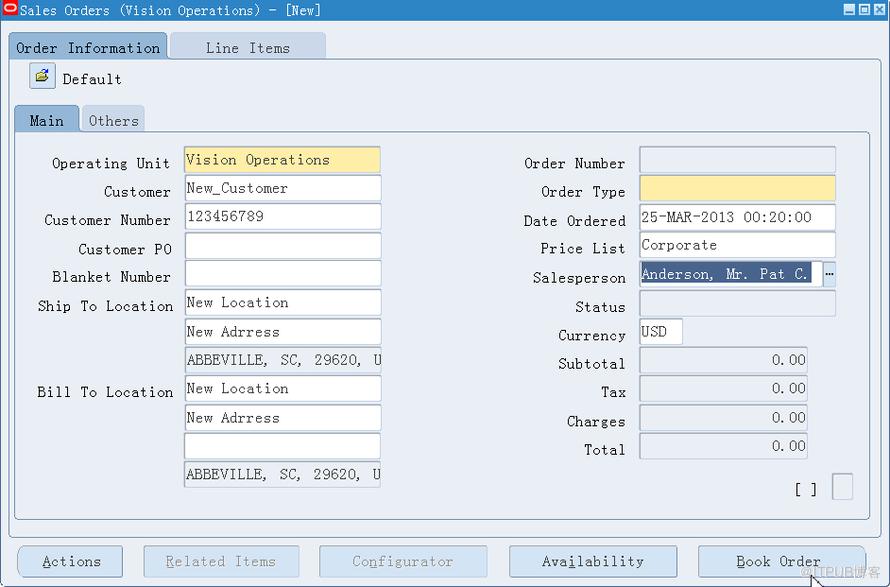Image resolution: width=890 pixels, height=587 pixels.
Task: Click Bill To address line field
Action: 283,418
